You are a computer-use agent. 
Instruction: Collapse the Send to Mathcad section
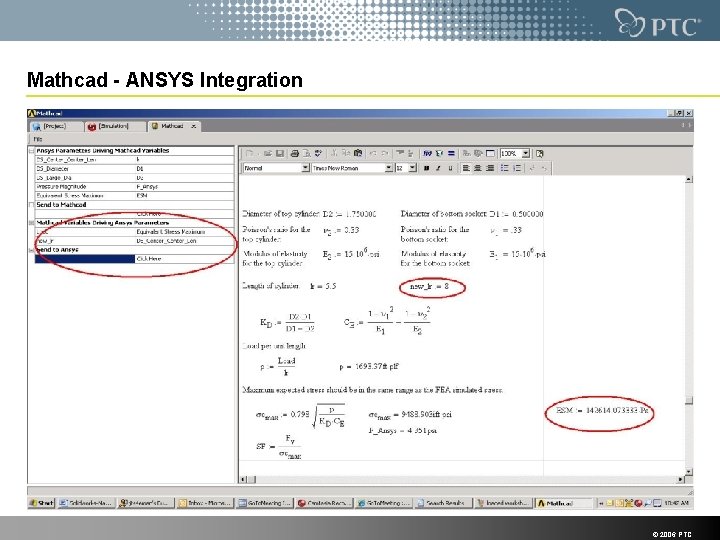32,205
